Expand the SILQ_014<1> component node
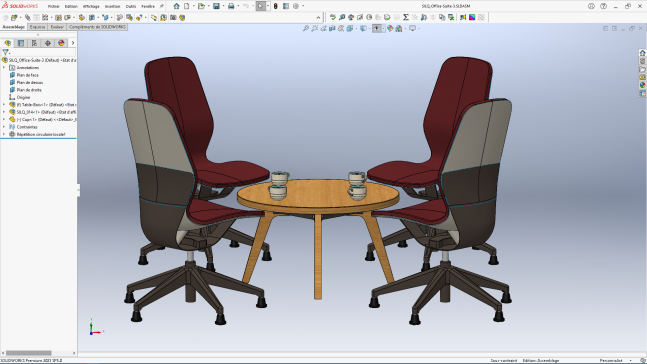 (x=4, y=112)
